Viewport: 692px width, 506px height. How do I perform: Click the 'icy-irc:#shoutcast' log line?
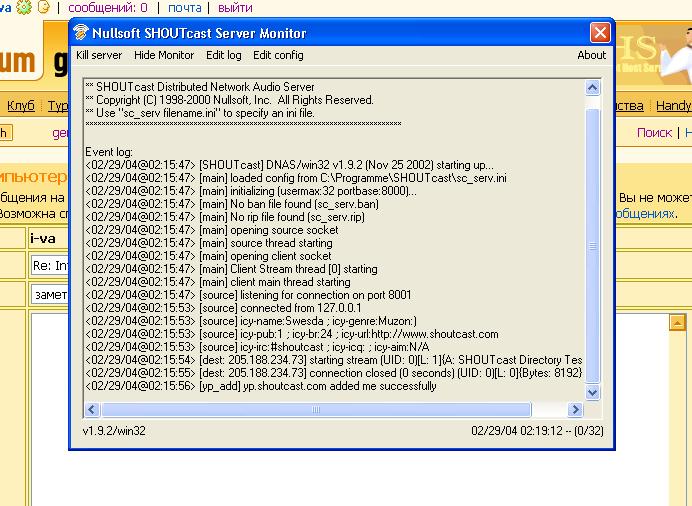point(257,347)
